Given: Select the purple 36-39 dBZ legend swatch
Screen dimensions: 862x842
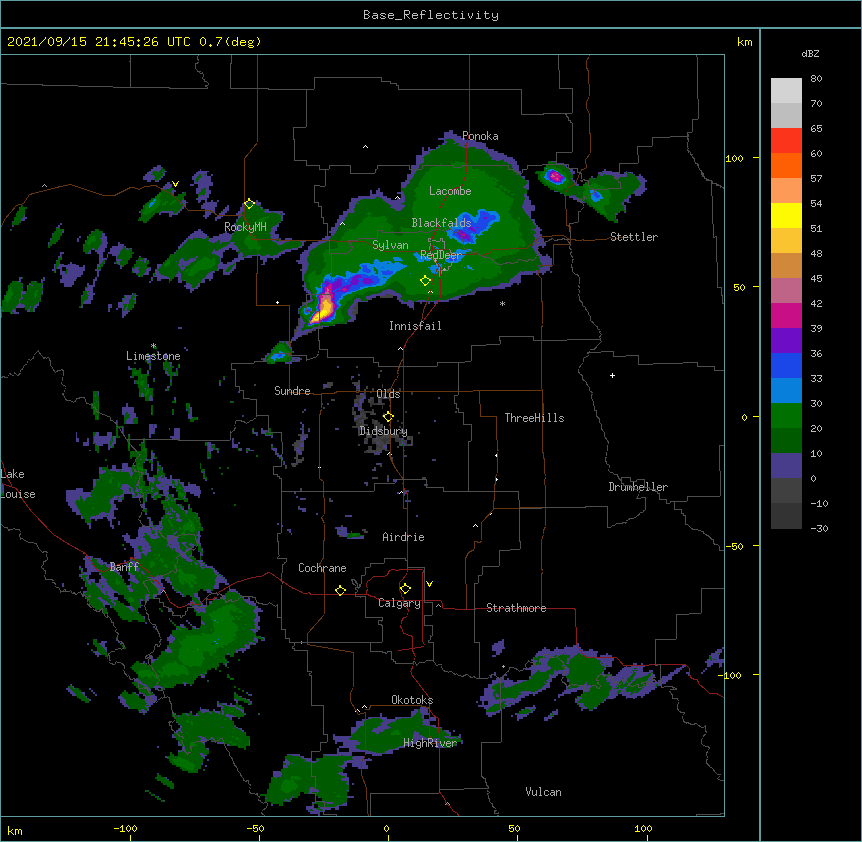Looking at the screenshot, I should (x=786, y=340).
